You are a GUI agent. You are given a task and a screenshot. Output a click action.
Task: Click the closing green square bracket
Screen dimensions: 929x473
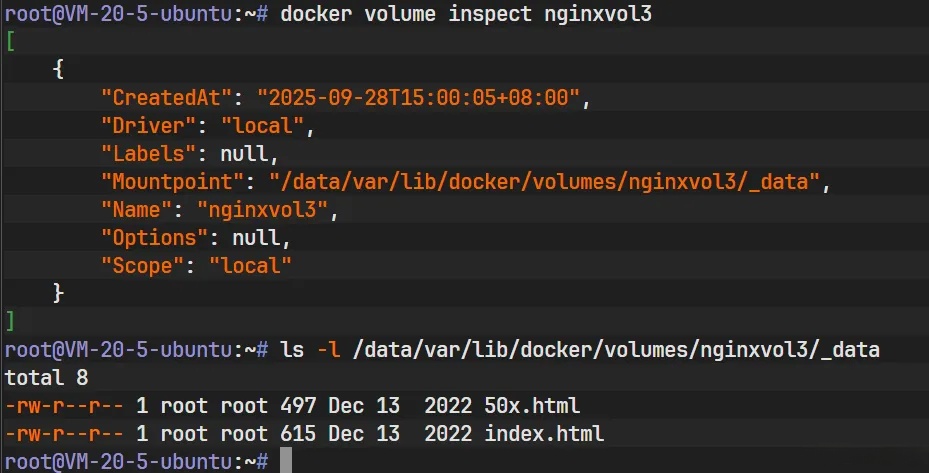click(x=10, y=321)
